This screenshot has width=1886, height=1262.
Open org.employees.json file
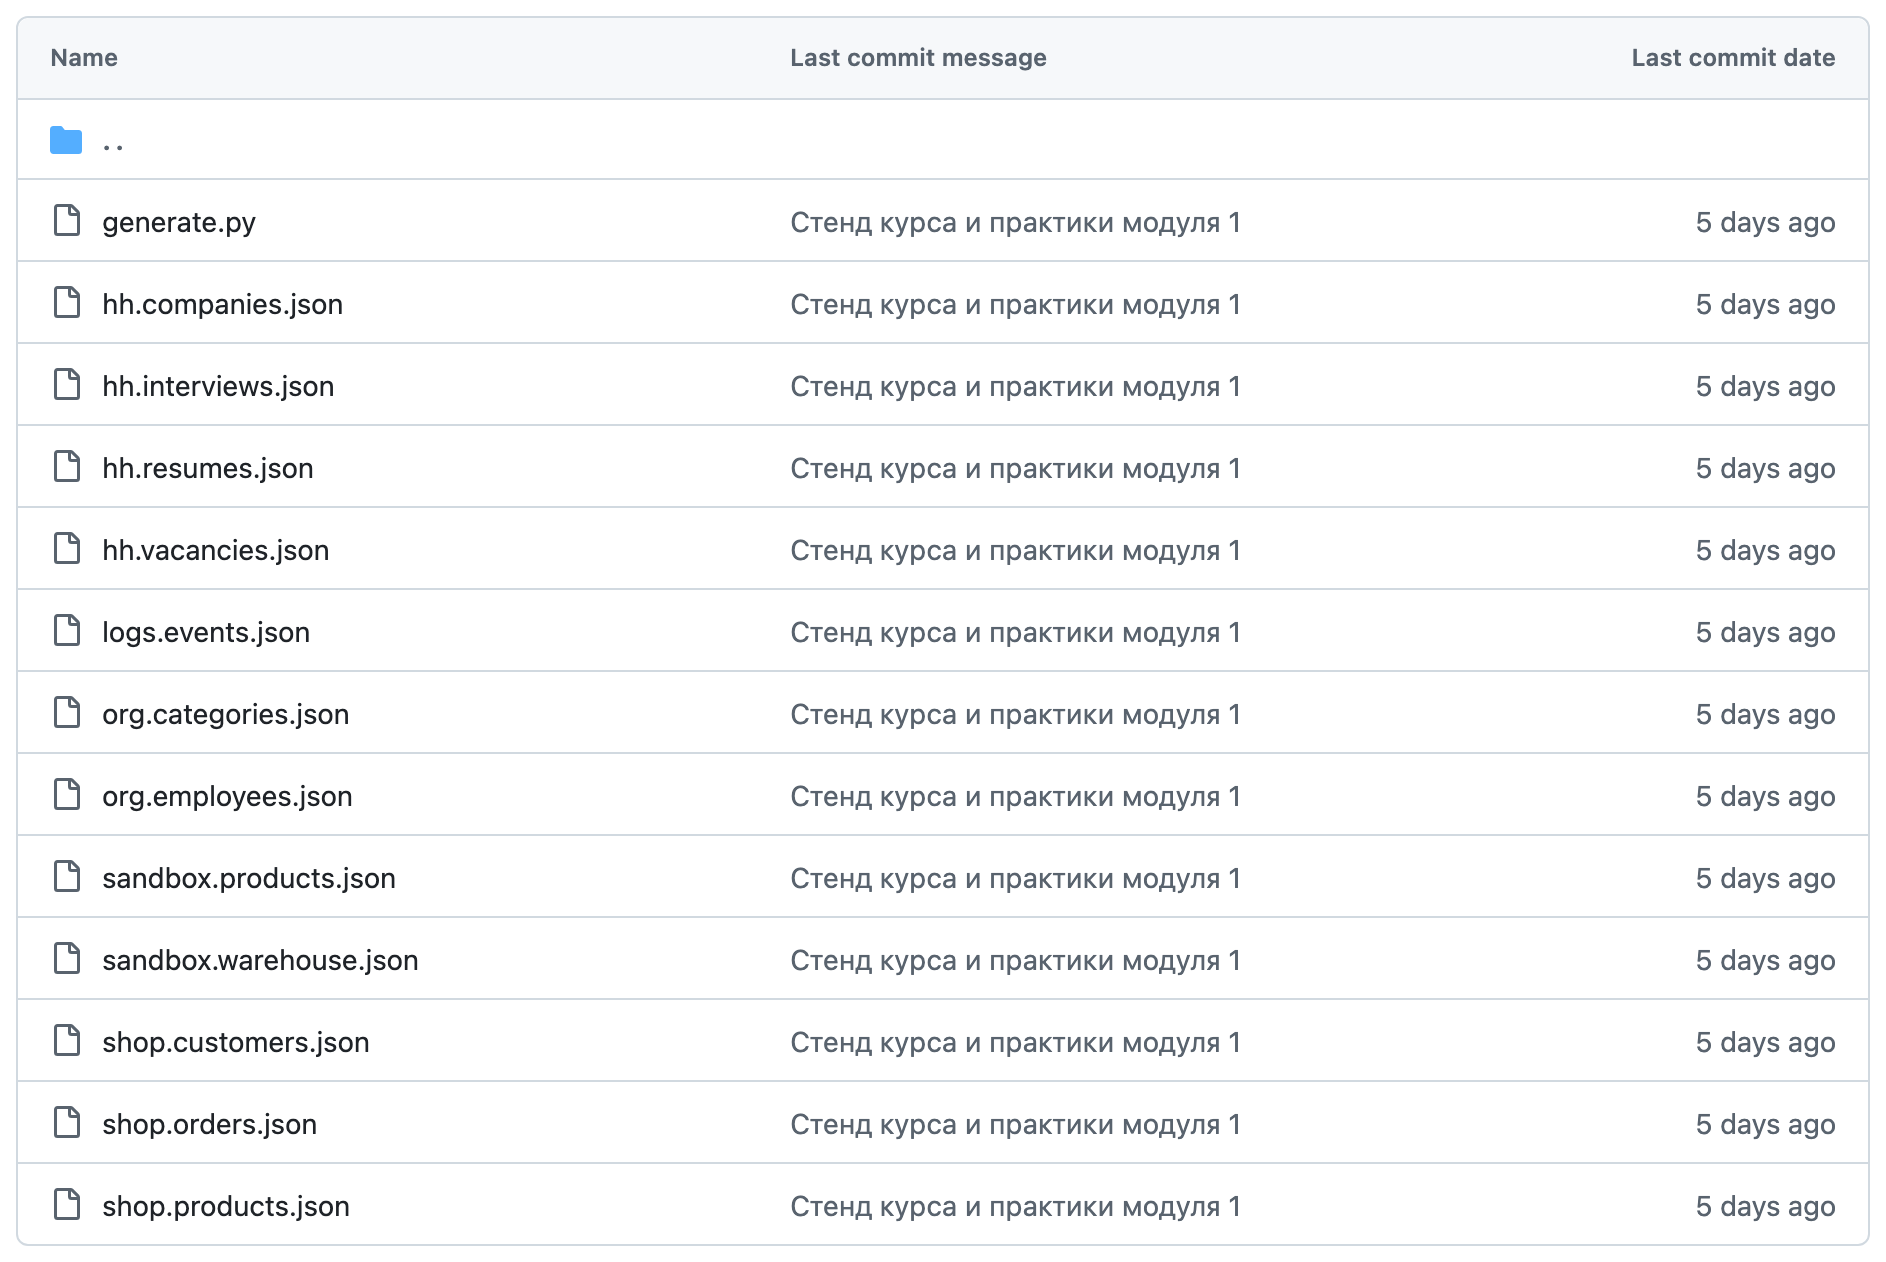tap(227, 796)
